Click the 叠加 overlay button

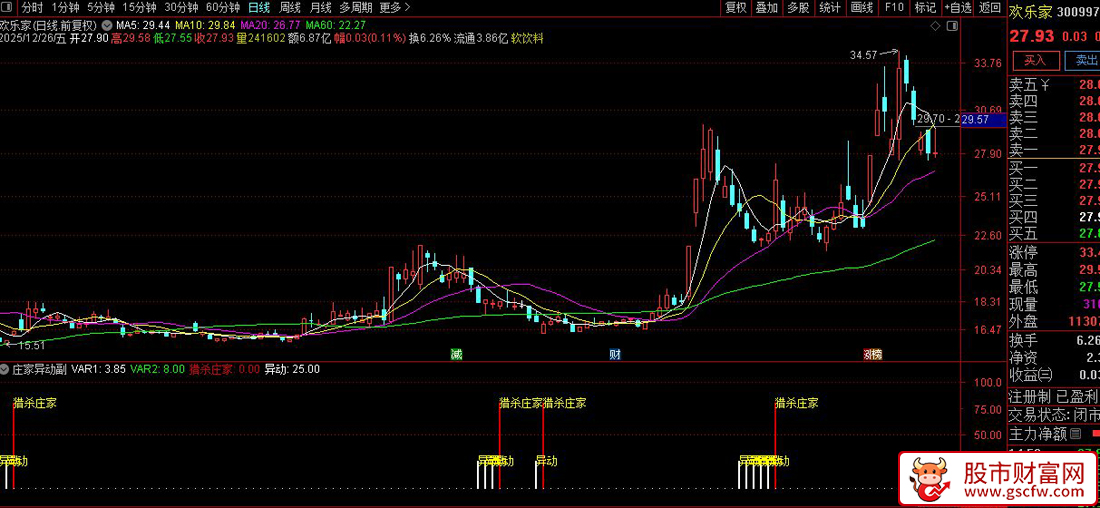[x=766, y=8]
